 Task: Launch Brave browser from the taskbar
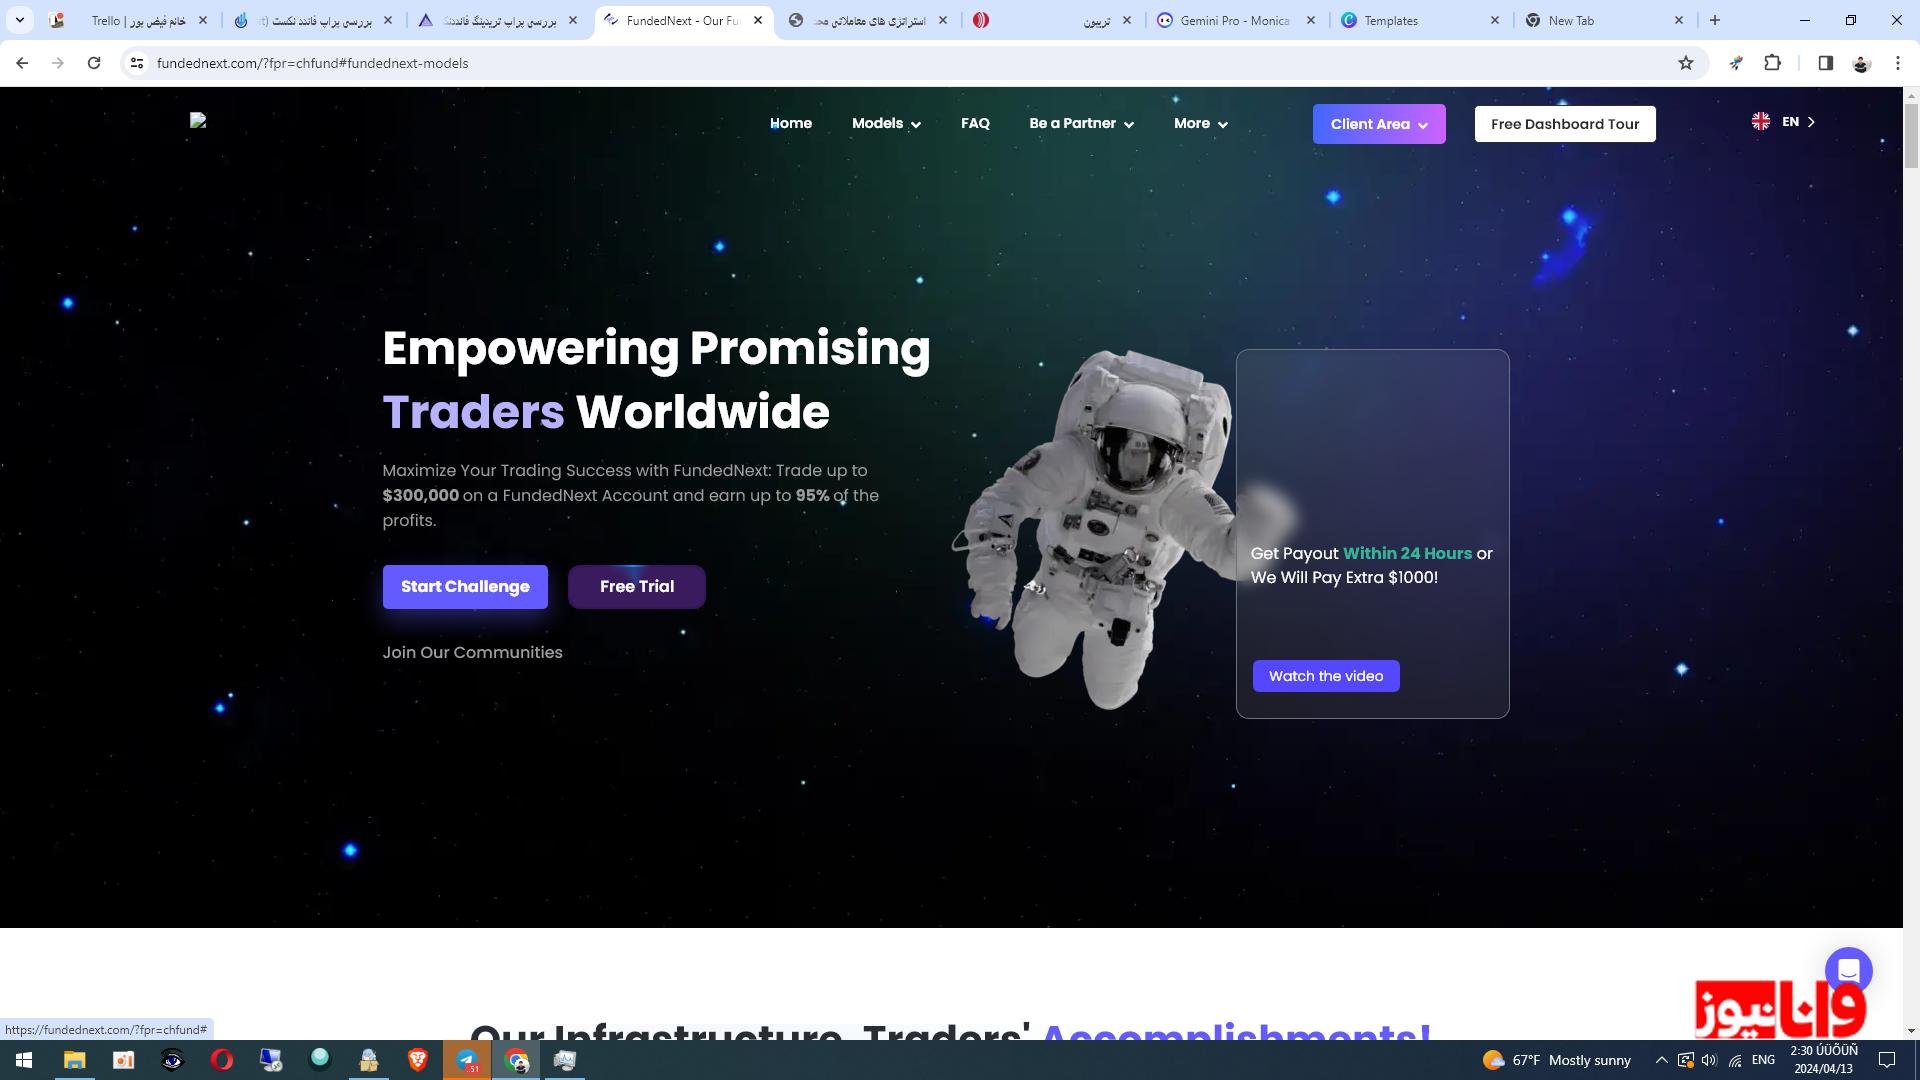point(417,1060)
